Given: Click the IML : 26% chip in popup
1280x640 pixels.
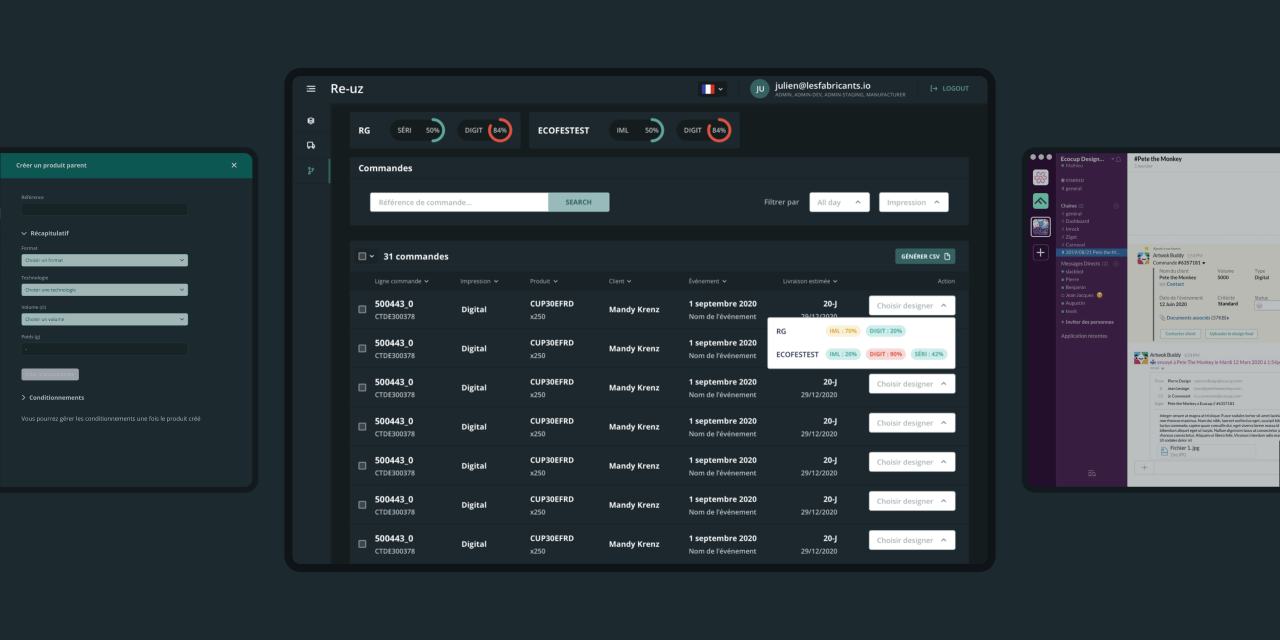Looking at the screenshot, I should click(844, 354).
